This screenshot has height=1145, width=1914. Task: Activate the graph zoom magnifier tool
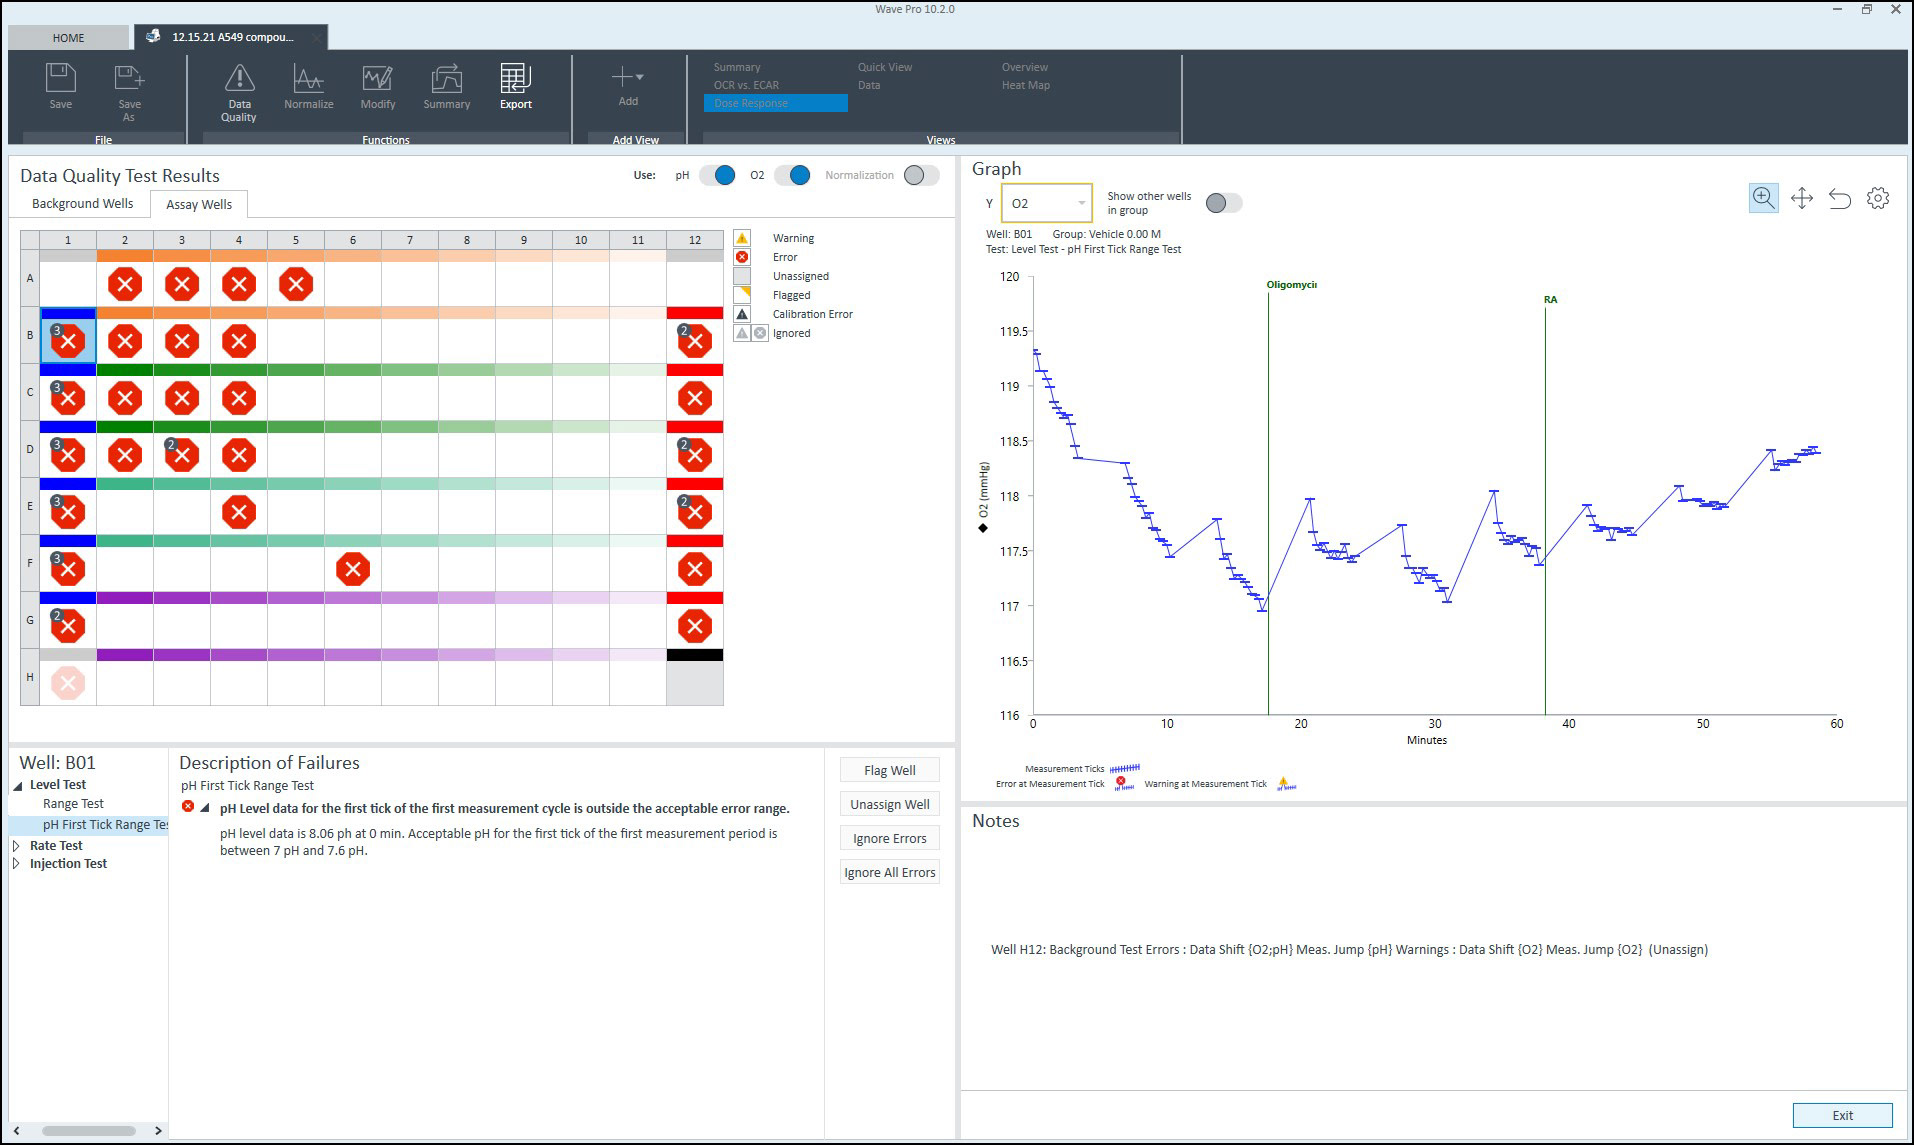tap(1763, 198)
